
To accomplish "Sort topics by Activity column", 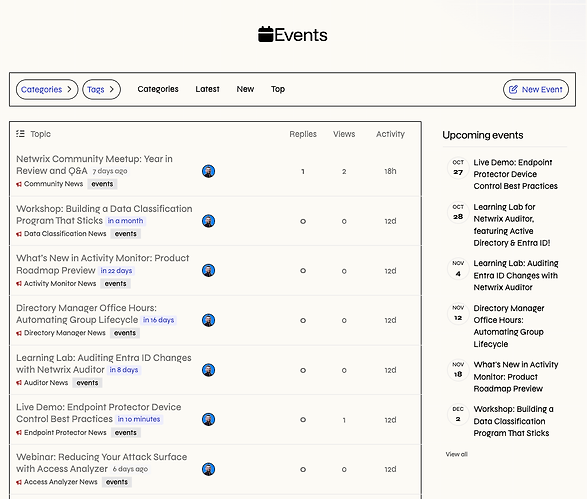I will tap(390, 134).
